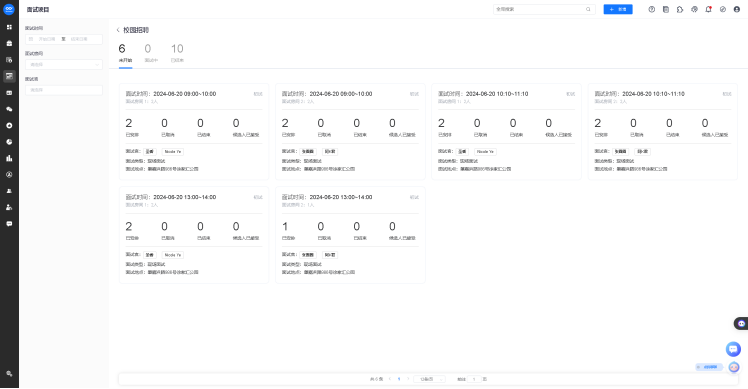Open the pie chart icon in sidebar
748x389 pixels.
(9, 142)
